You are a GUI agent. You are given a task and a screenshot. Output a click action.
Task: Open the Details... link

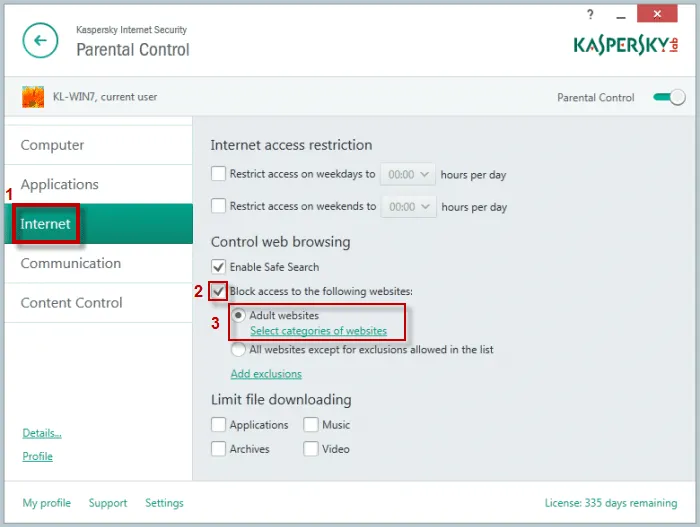[42, 433]
